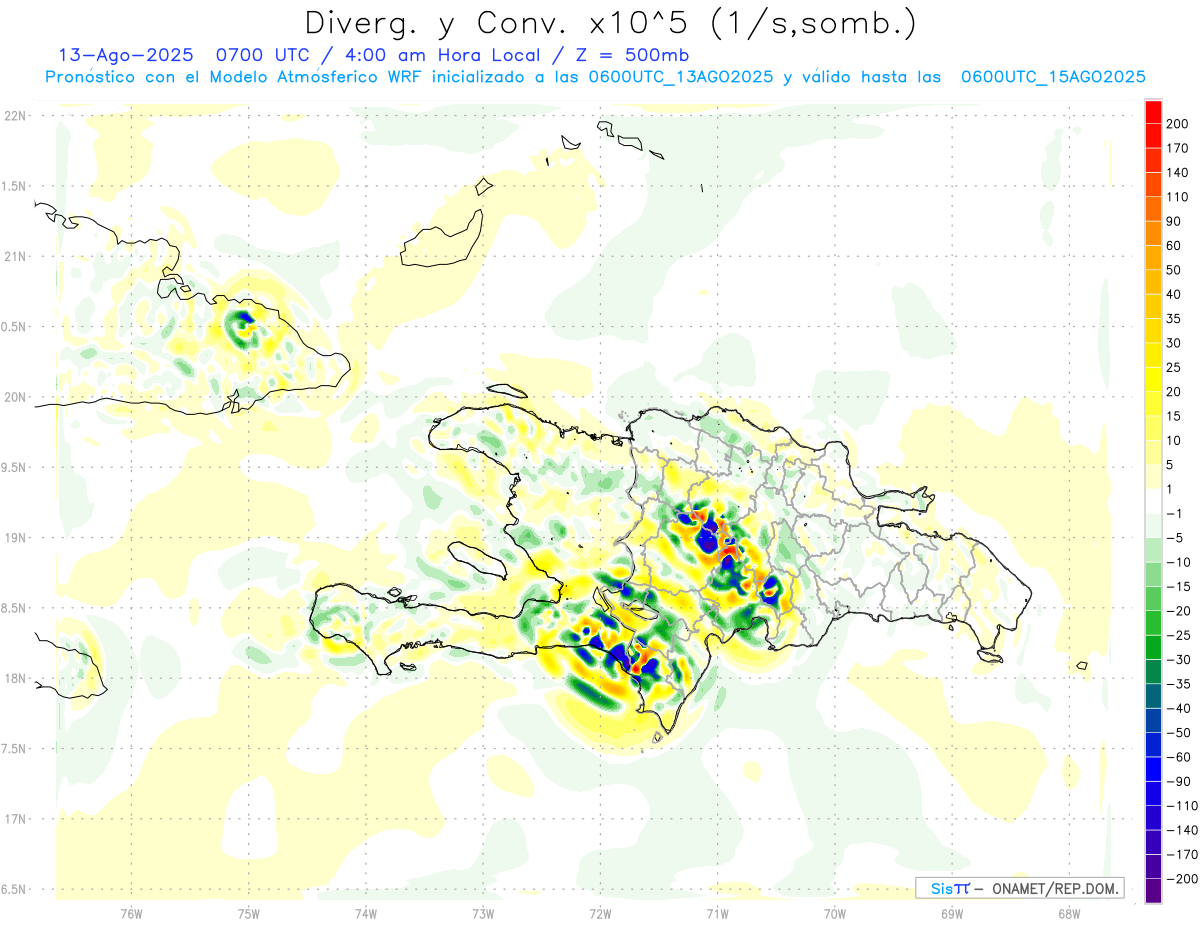Click the '75W' longitude label
This screenshot has height=927, width=1200.
click(248, 913)
